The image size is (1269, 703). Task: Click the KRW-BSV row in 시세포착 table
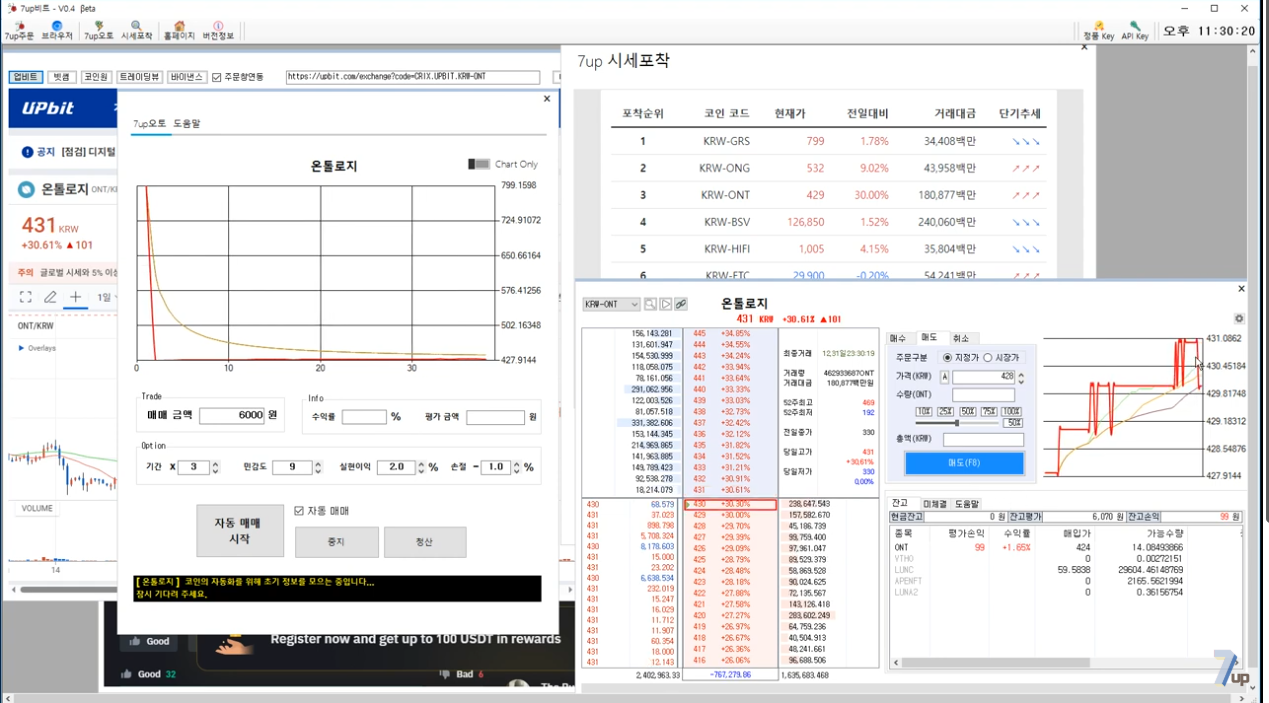(828, 222)
